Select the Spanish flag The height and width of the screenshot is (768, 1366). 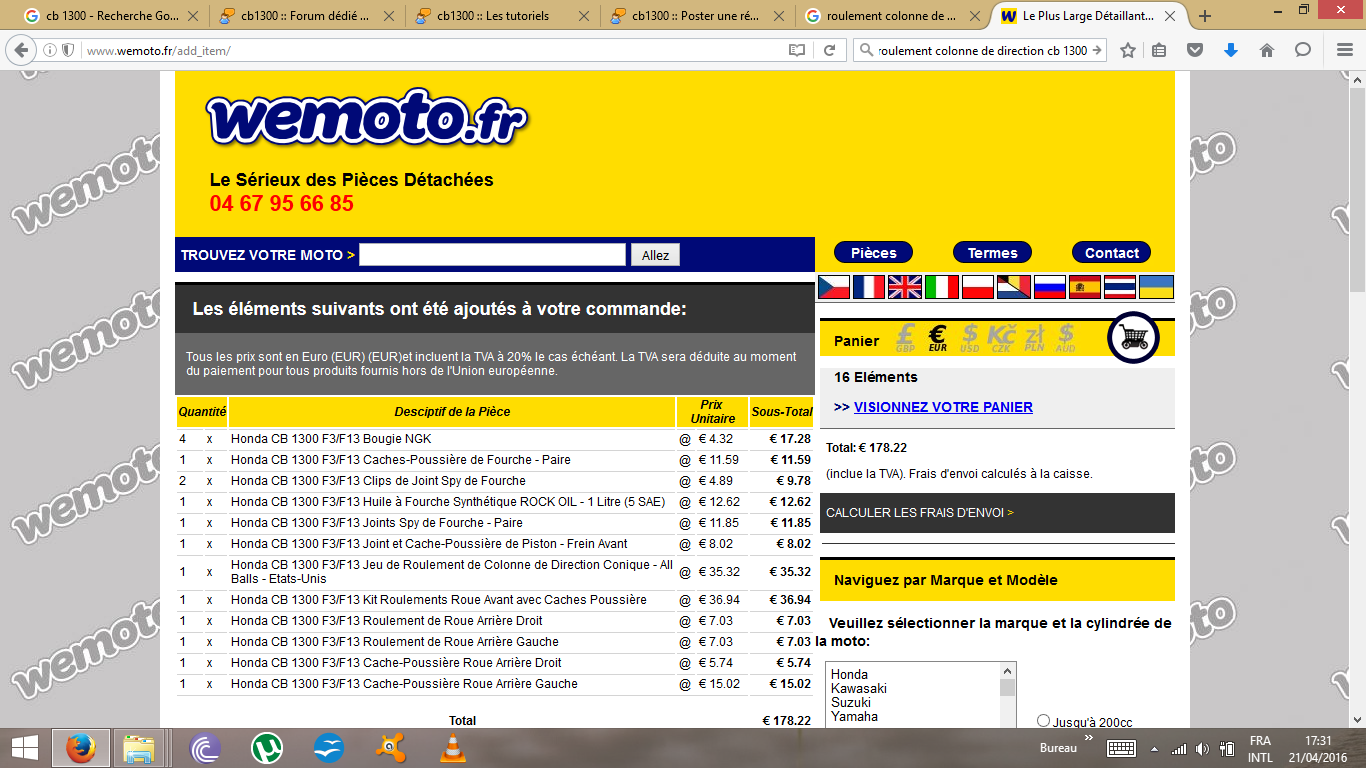click(x=1085, y=287)
